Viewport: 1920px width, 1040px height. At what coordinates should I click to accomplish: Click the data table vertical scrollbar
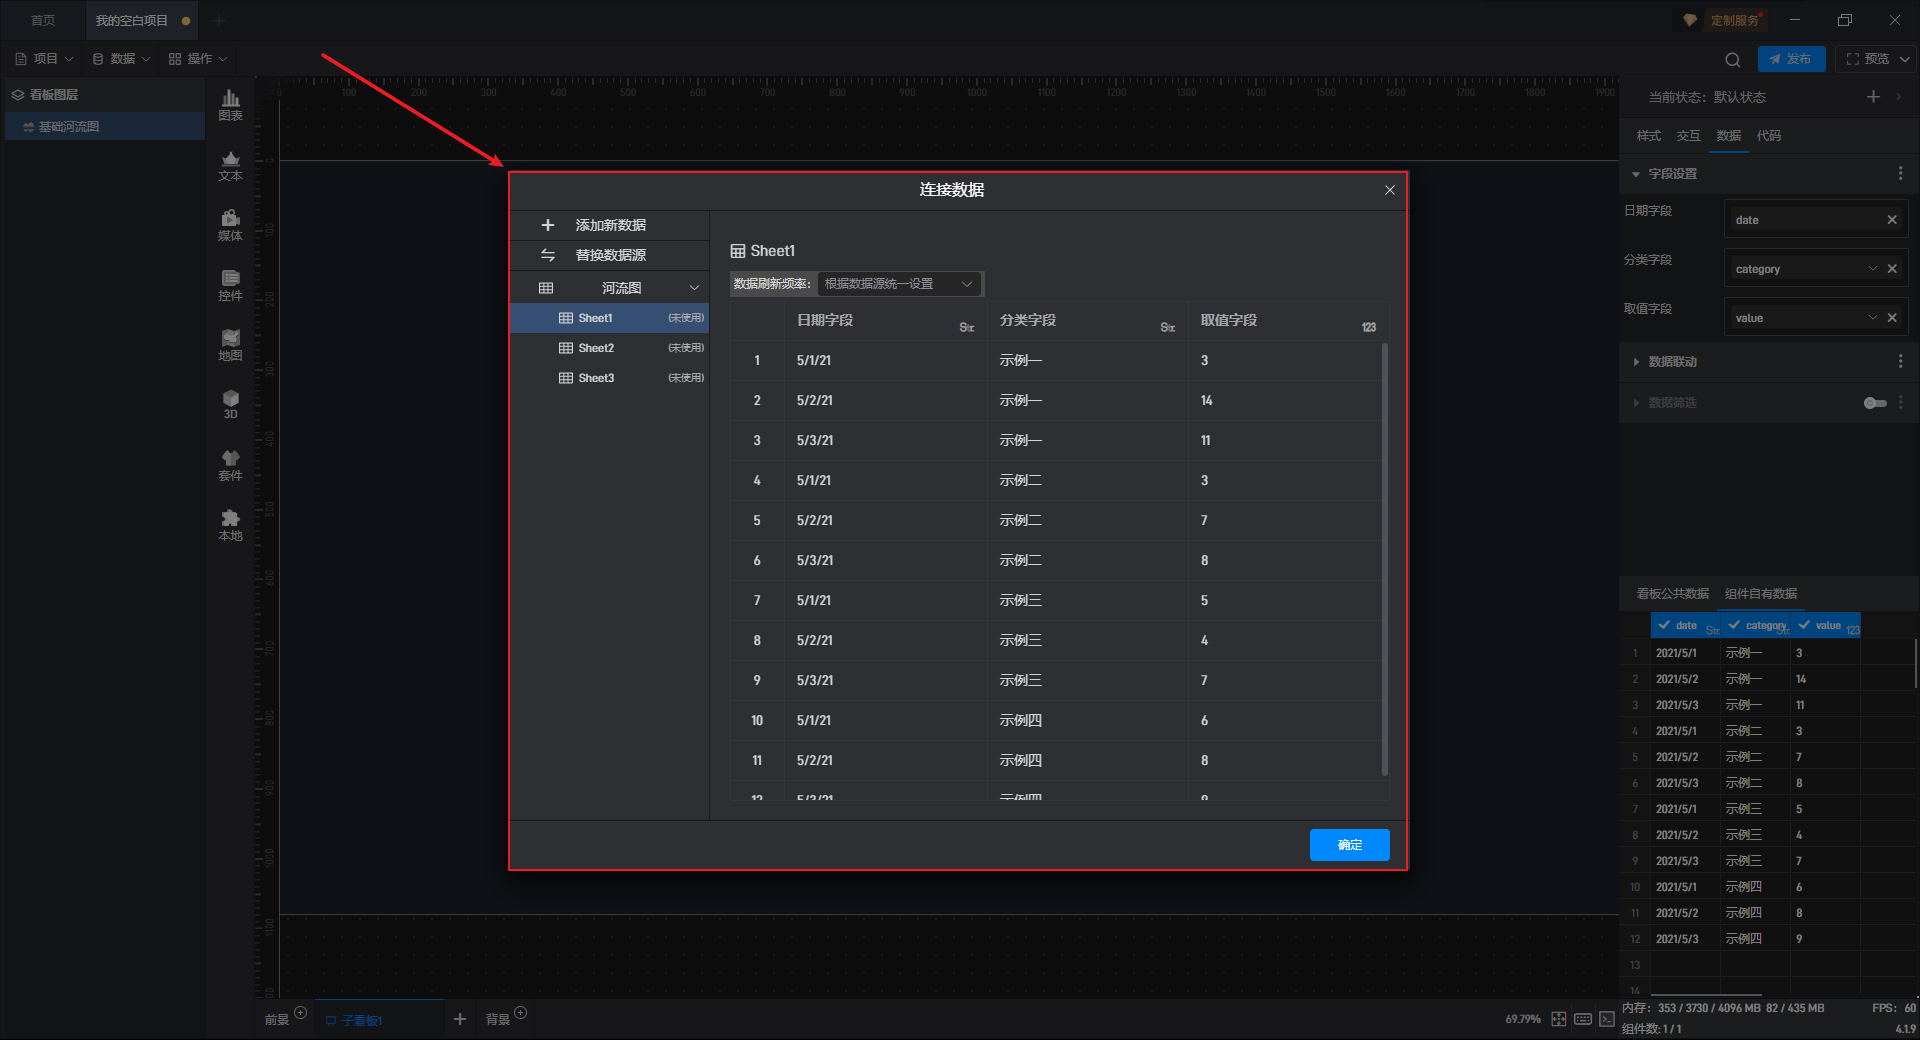coord(1384,560)
